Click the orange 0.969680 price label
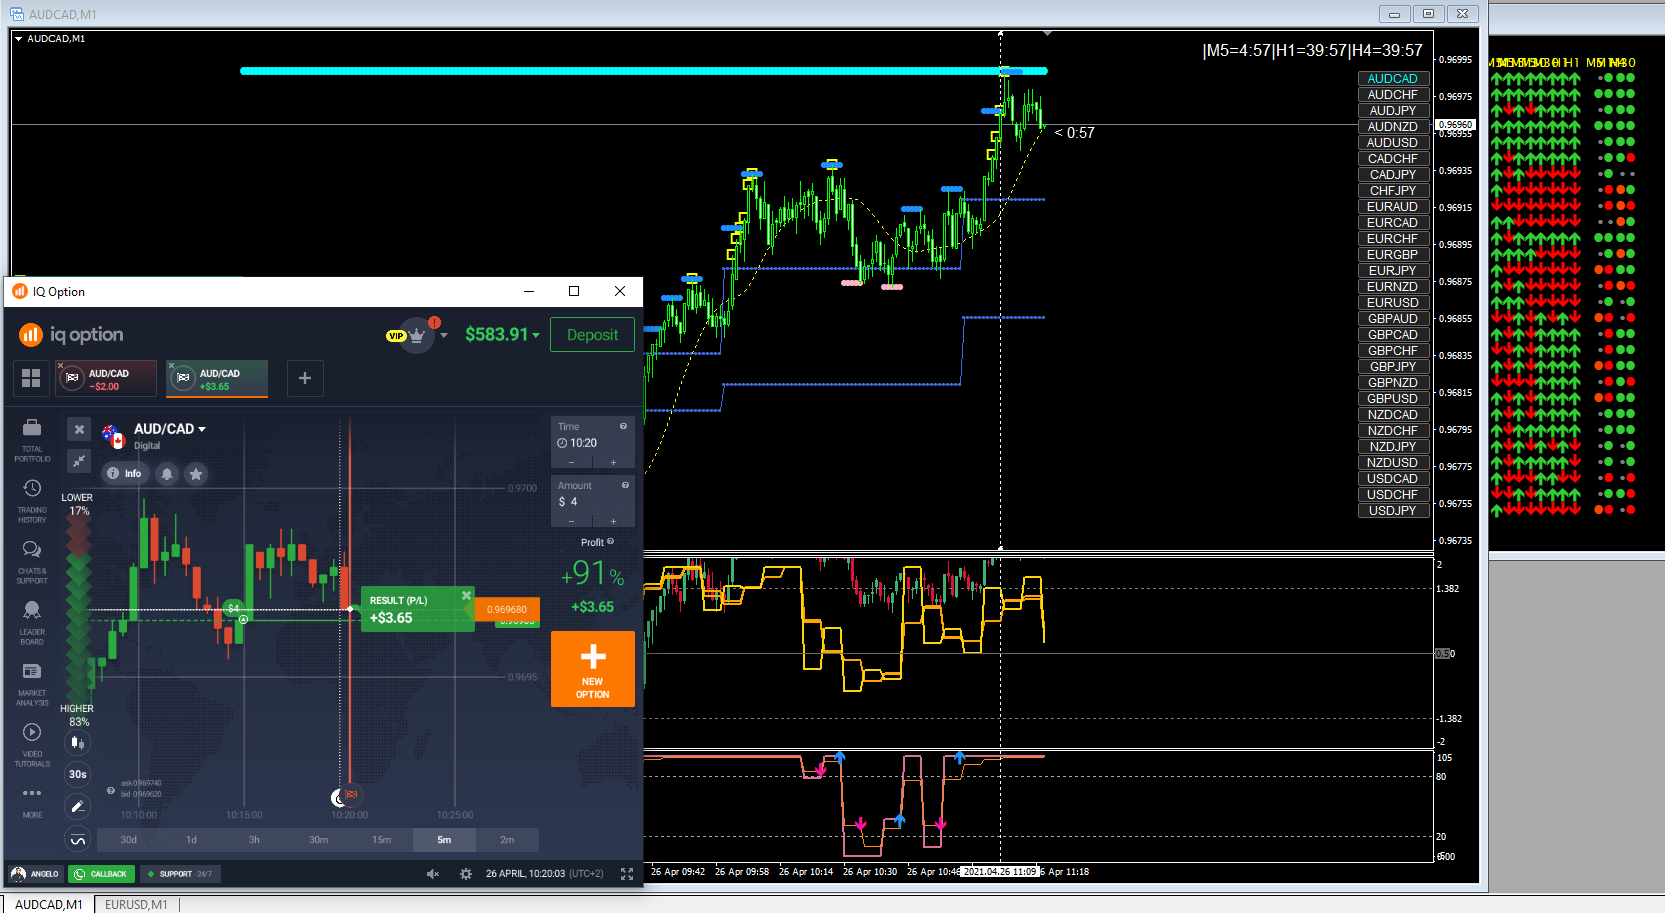1665x913 pixels. (x=507, y=610)
